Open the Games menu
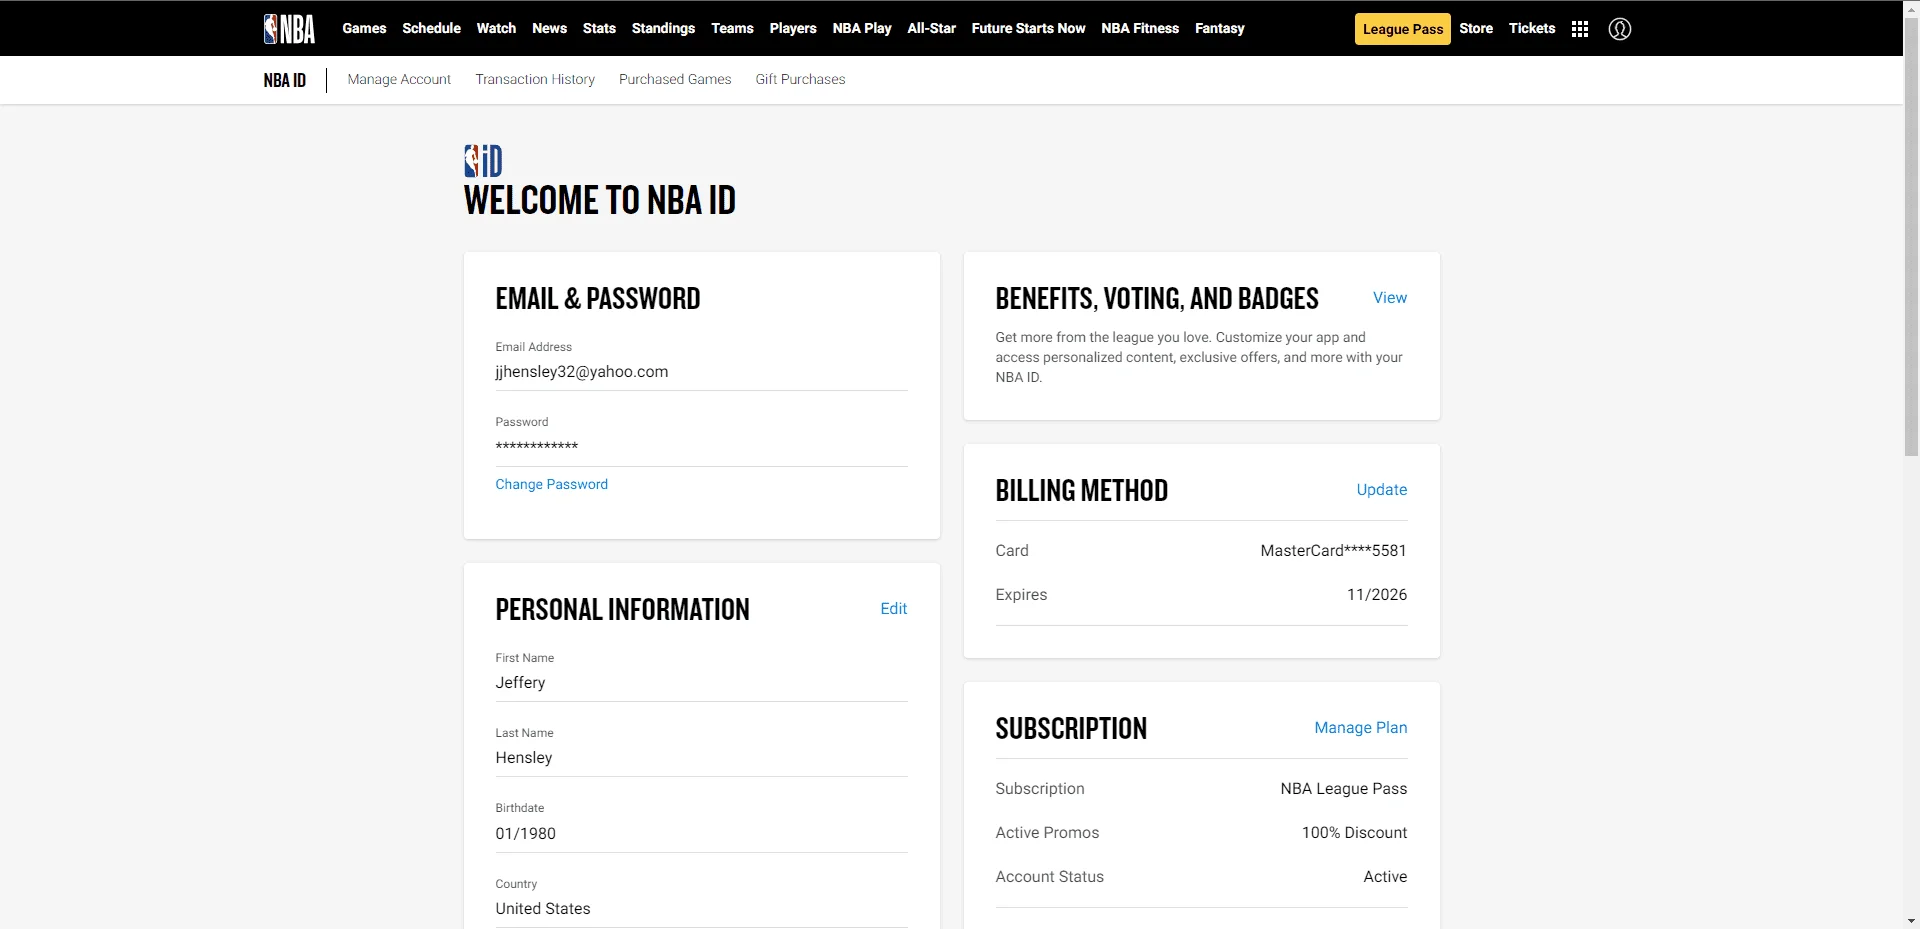 [x=364, y=28]
